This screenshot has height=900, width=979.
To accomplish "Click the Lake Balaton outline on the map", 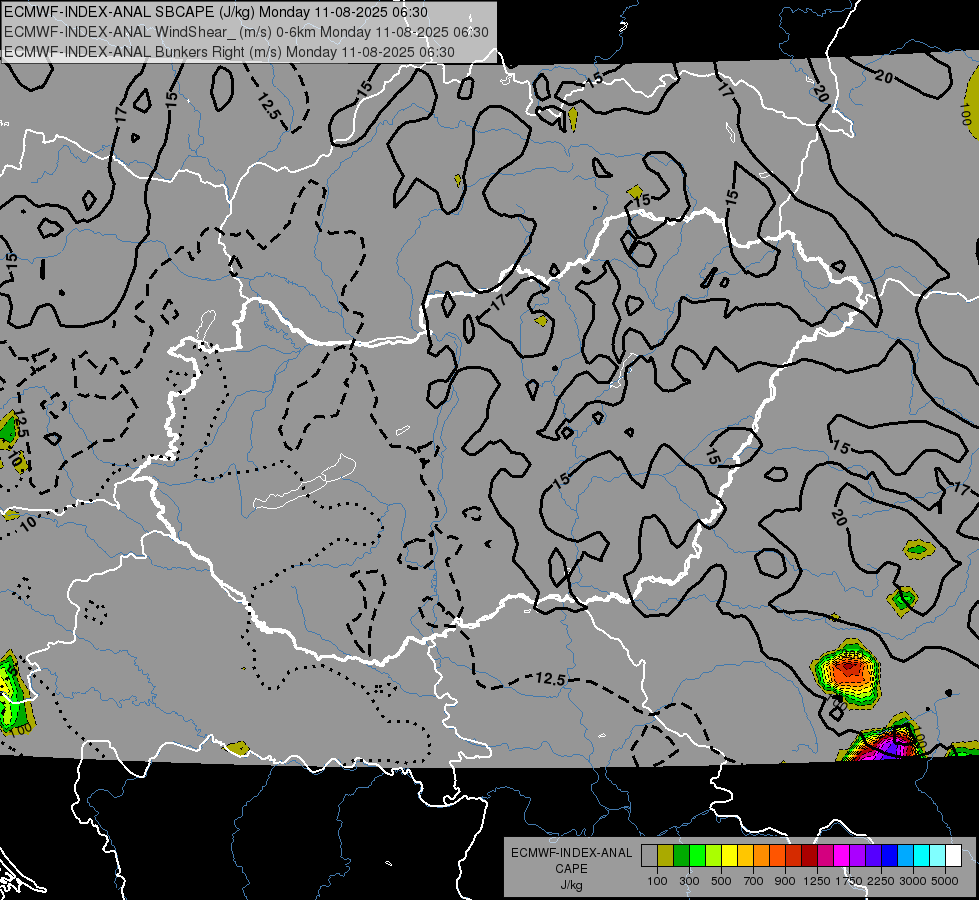I will [x=305, y=482].
